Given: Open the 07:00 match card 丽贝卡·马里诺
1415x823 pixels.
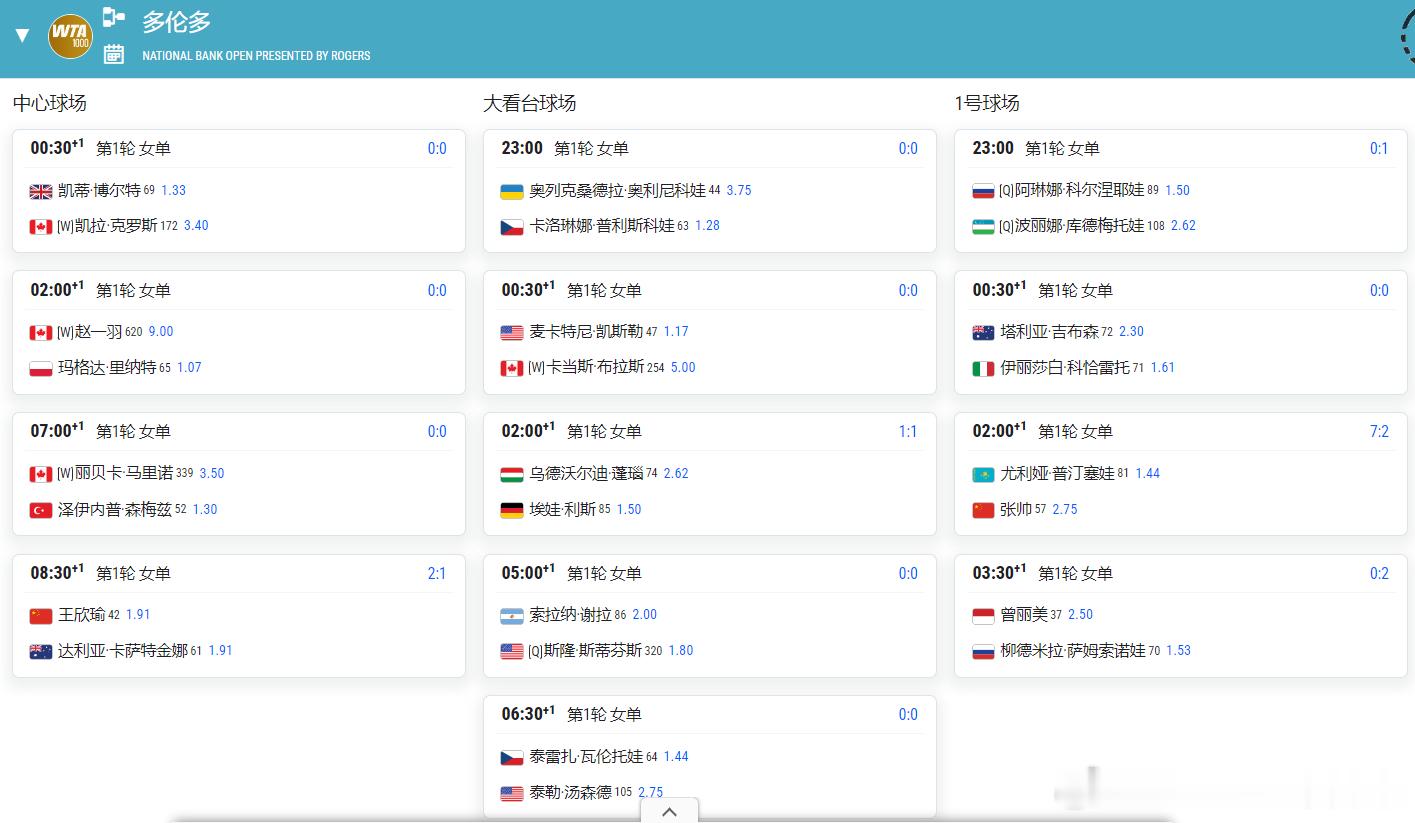Looking at the screenshot, I should pos(239,474).
